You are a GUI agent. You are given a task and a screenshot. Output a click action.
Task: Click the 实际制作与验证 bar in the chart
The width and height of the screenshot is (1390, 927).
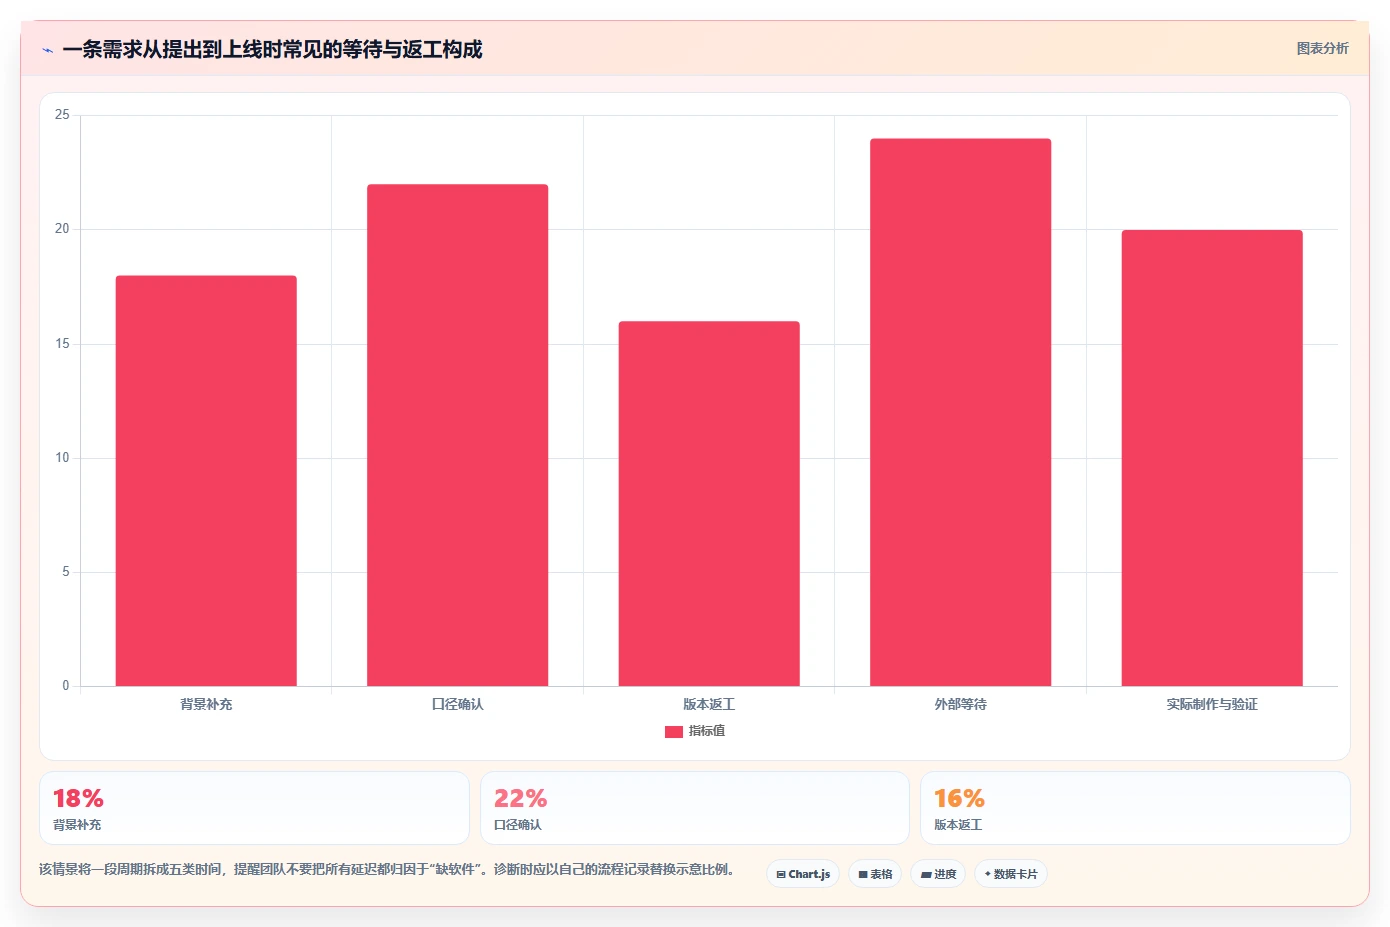click(1212, 458)
